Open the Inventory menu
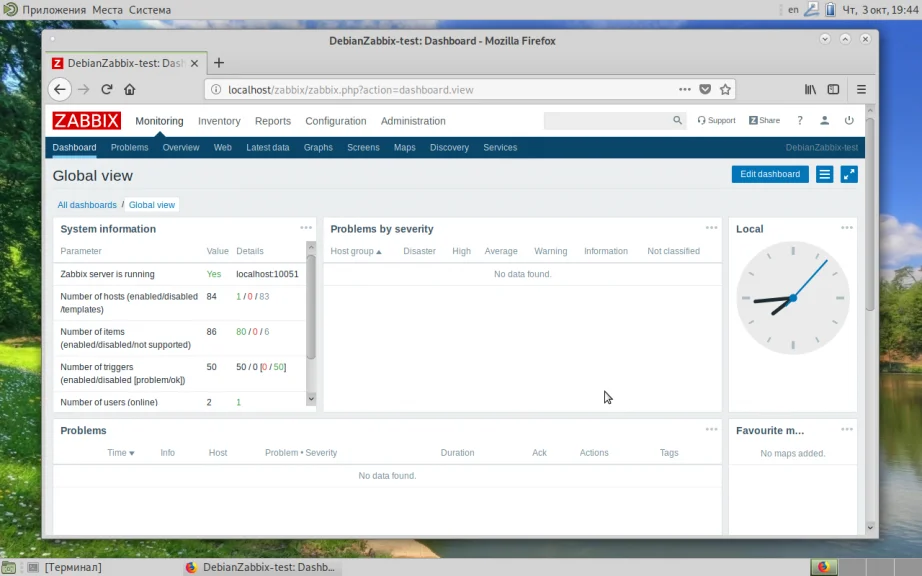The height and width of the screenshot is (576, 922). [x=219, y=120]
